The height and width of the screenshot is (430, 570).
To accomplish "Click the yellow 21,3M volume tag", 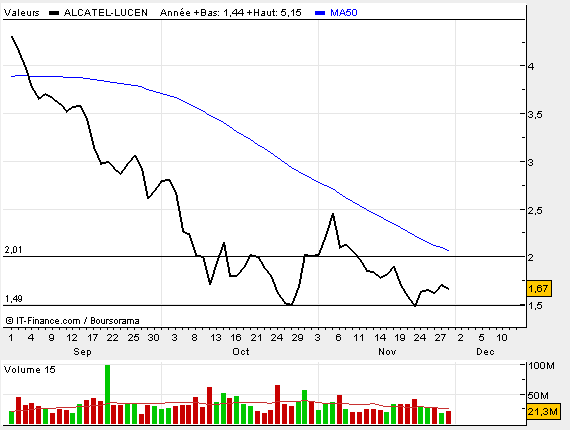I will pyautogui.click(x=542, y=412).
